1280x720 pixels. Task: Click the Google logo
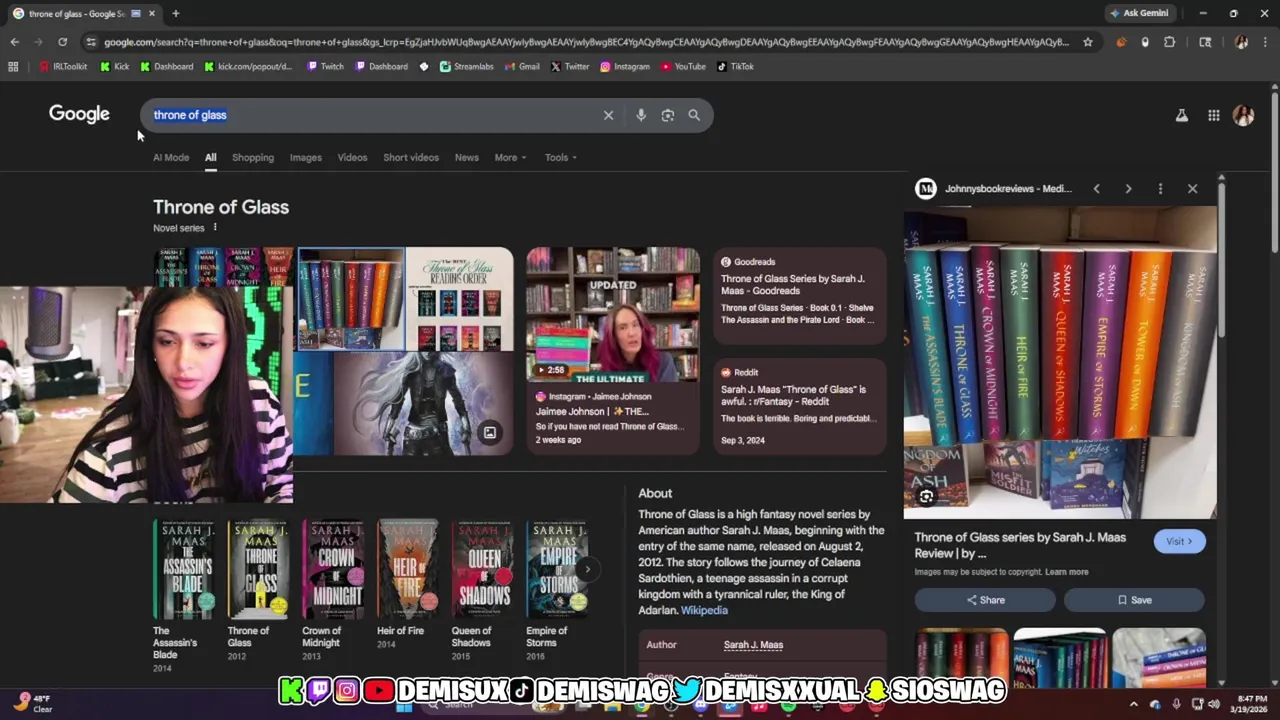point(79,114)
